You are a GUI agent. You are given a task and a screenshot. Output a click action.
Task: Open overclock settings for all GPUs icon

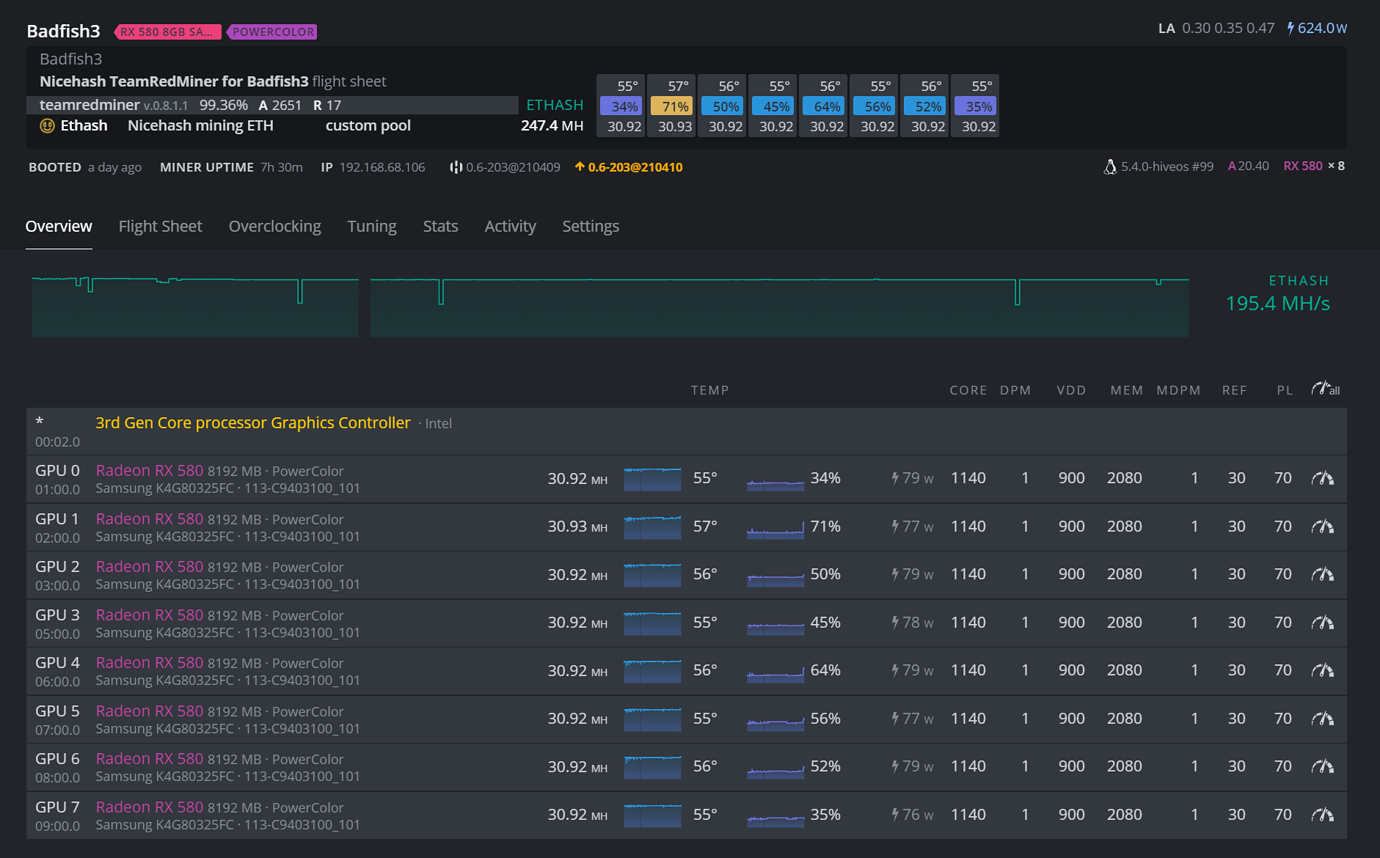pyautogui.click(x=1325, y=389)
